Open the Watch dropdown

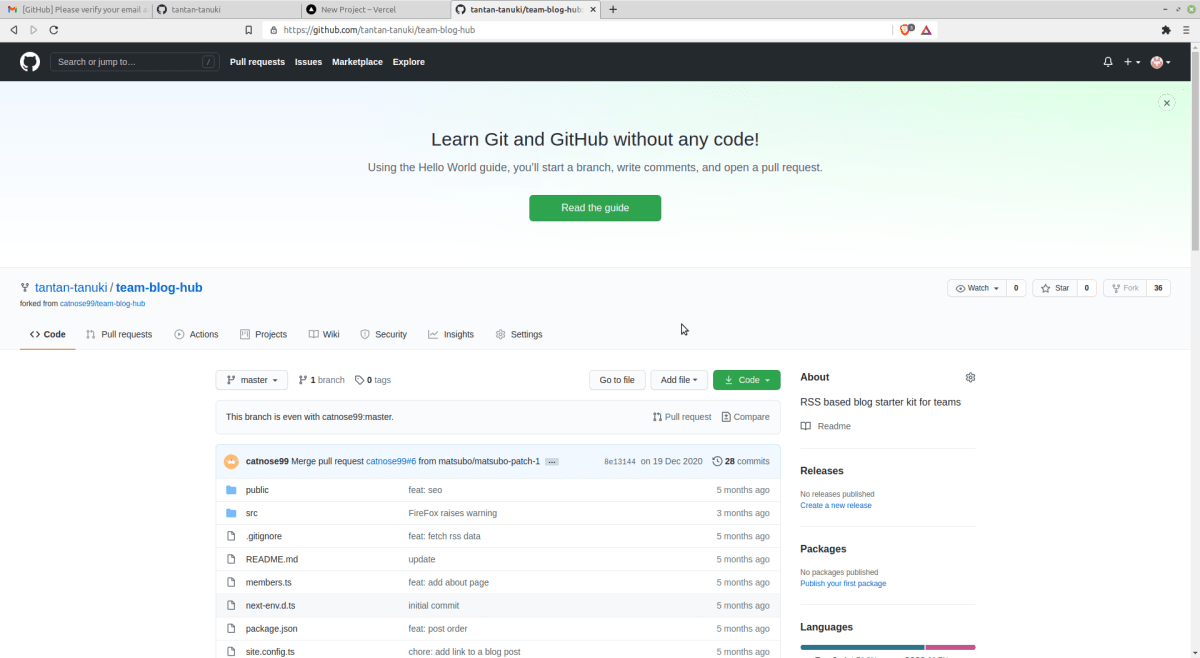tap(977, 288)
